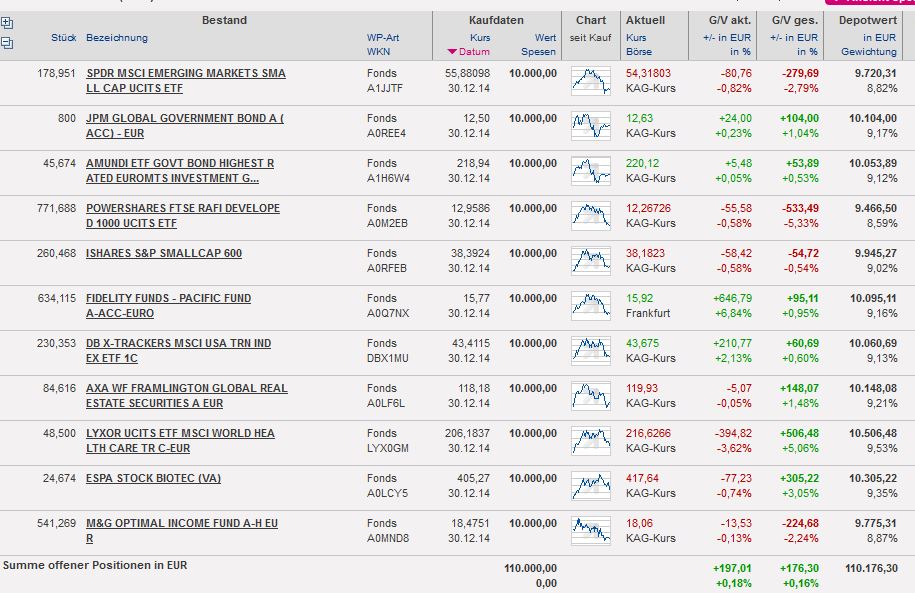The width and height of the screenshot is (915, 593).
Task: Sort by the WKN column header
Action: coord(378,52)
